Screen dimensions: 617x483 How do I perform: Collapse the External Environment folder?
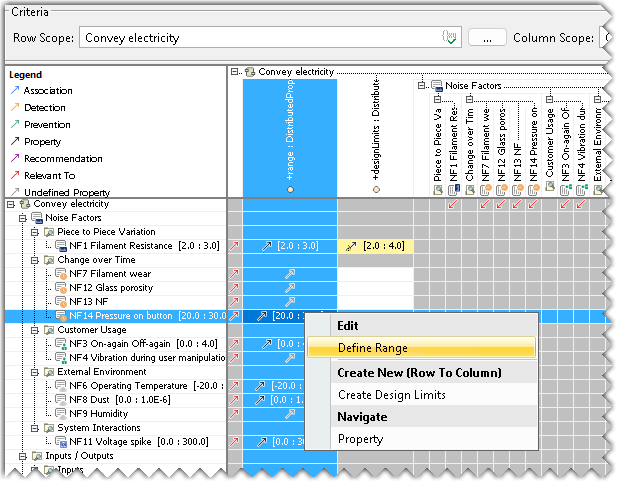point(35,372)
